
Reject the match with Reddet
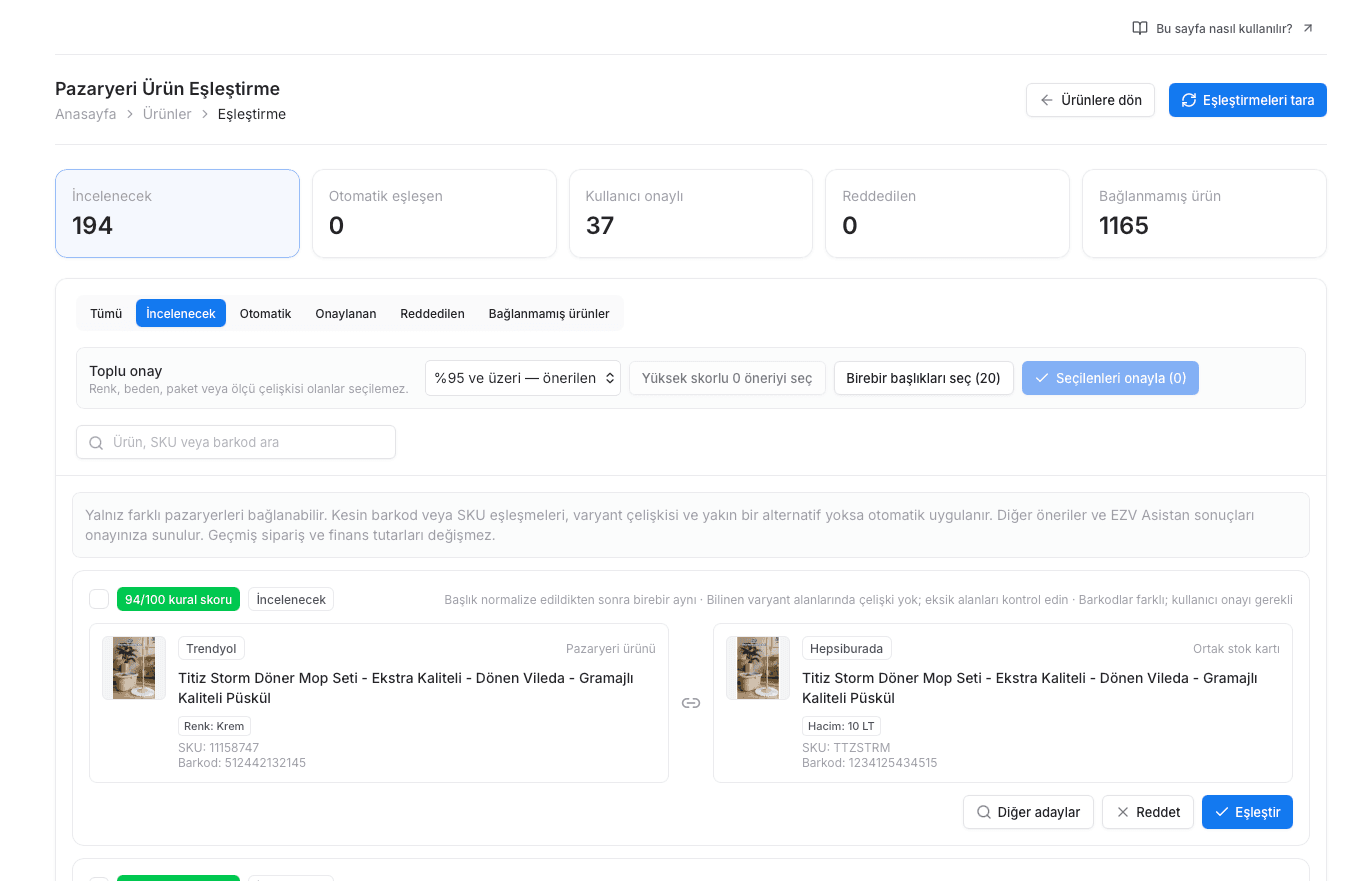pos(1148,812)
